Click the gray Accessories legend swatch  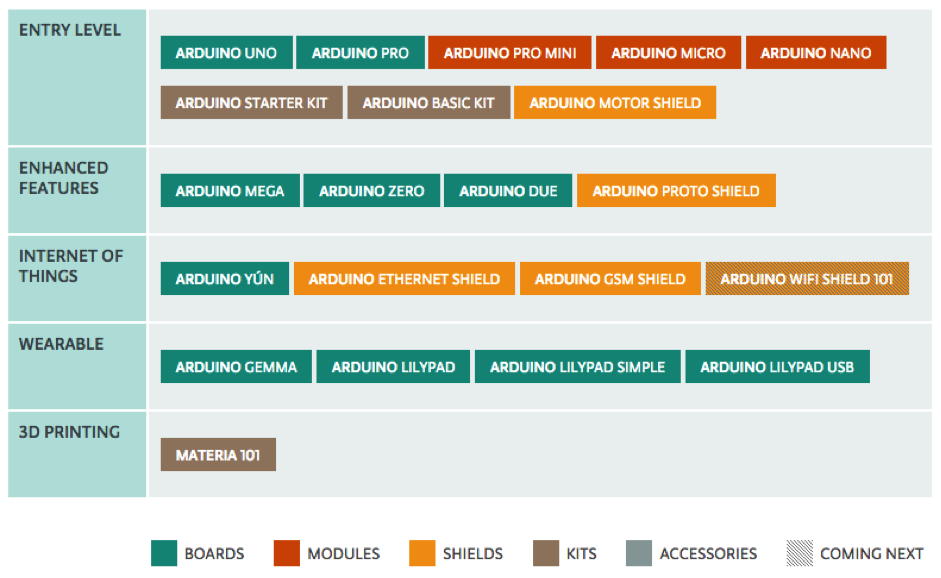tap(638, 553)
